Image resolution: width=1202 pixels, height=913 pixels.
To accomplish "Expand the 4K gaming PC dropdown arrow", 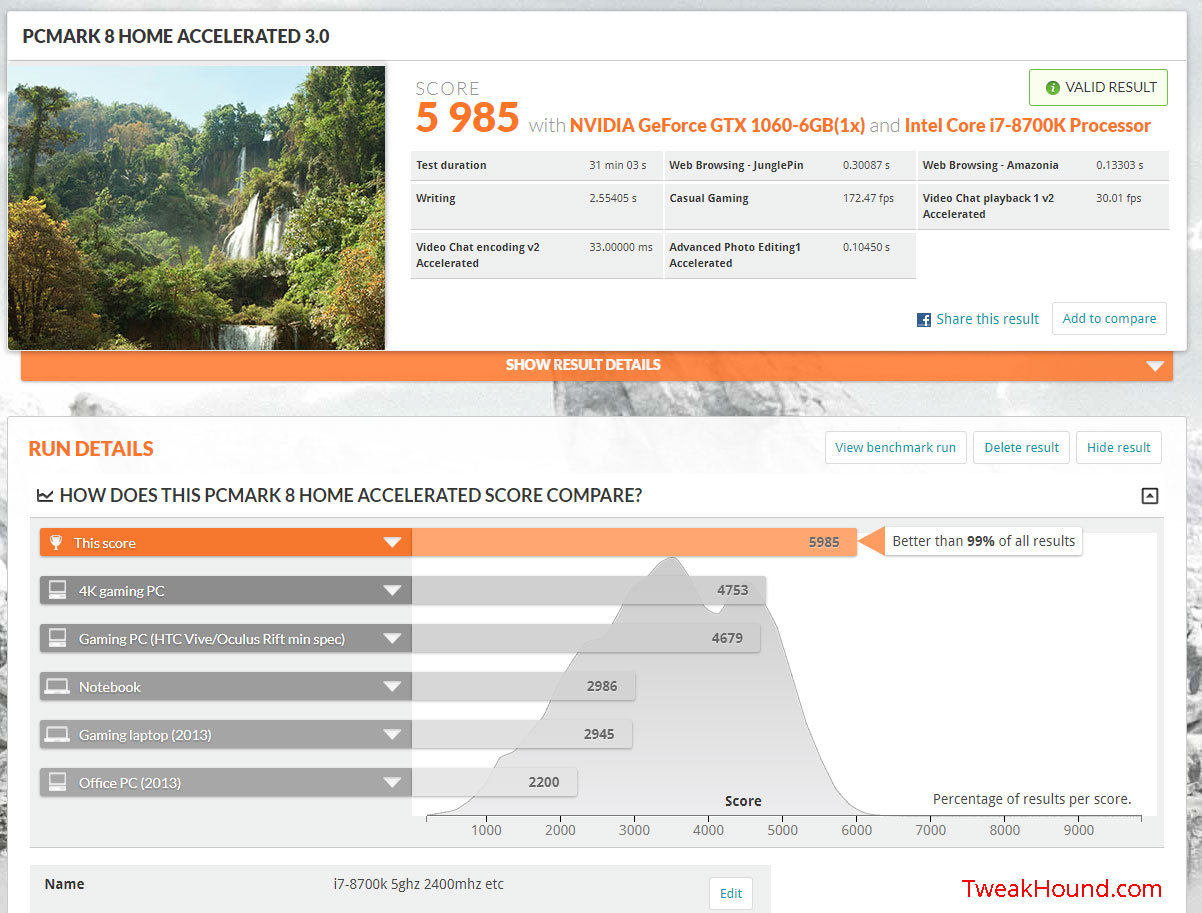I will coord(392,591).
